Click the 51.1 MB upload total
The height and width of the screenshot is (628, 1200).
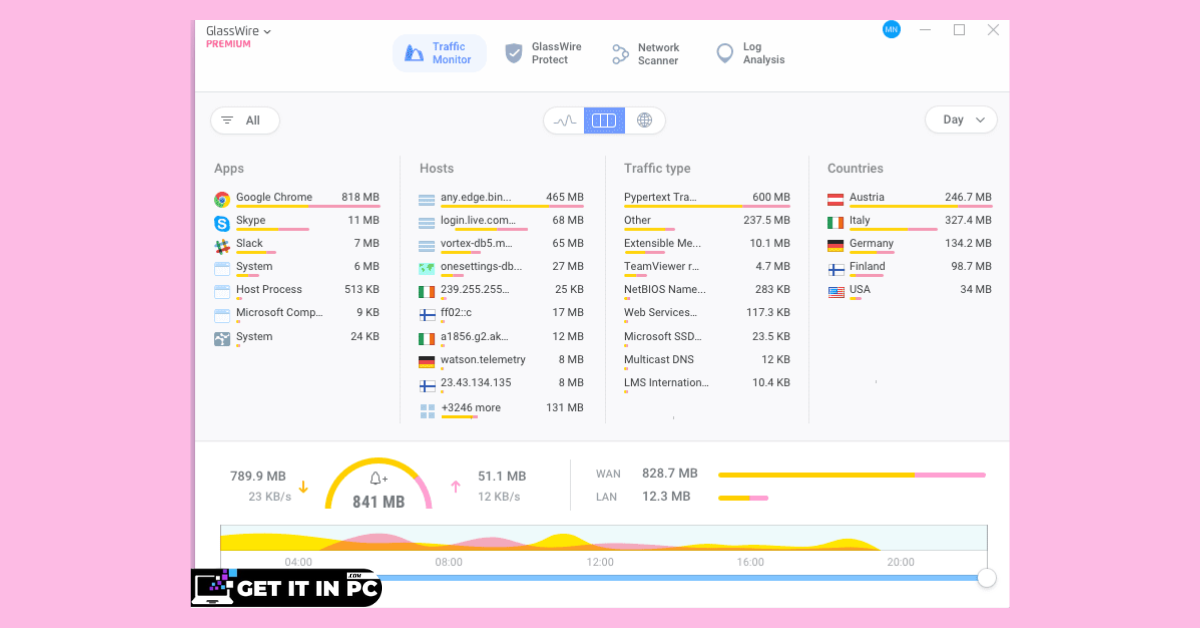click(502, 476)
